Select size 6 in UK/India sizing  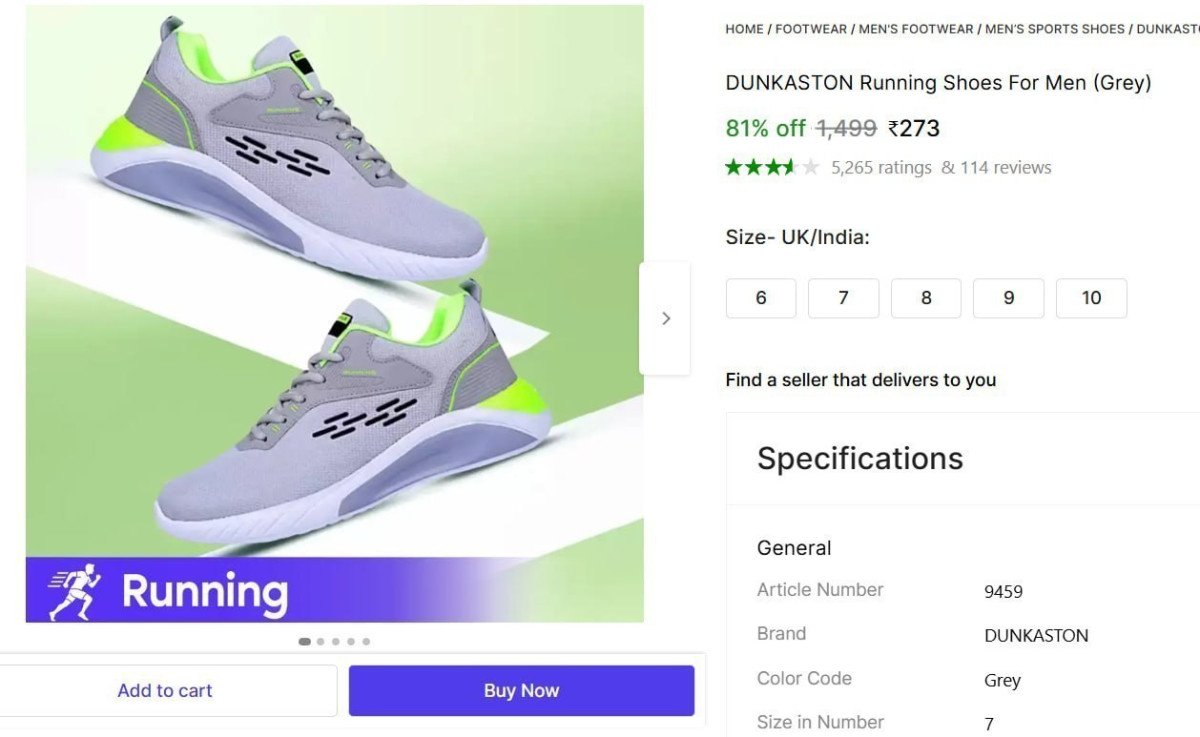pyautogui.click(x=761, y=298)
